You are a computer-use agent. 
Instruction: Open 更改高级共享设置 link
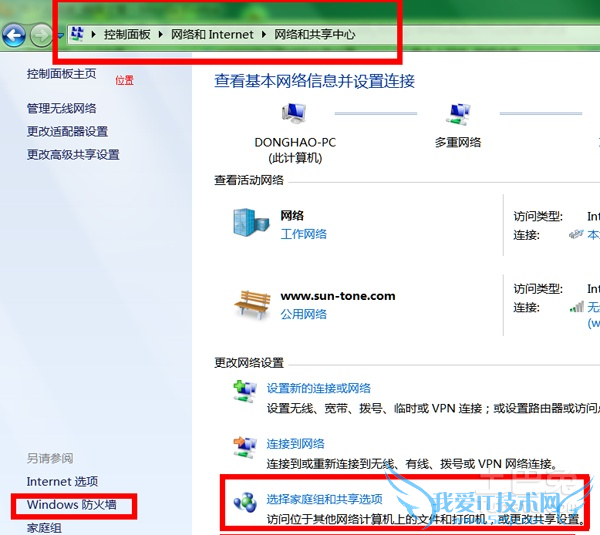click(73, 155)
